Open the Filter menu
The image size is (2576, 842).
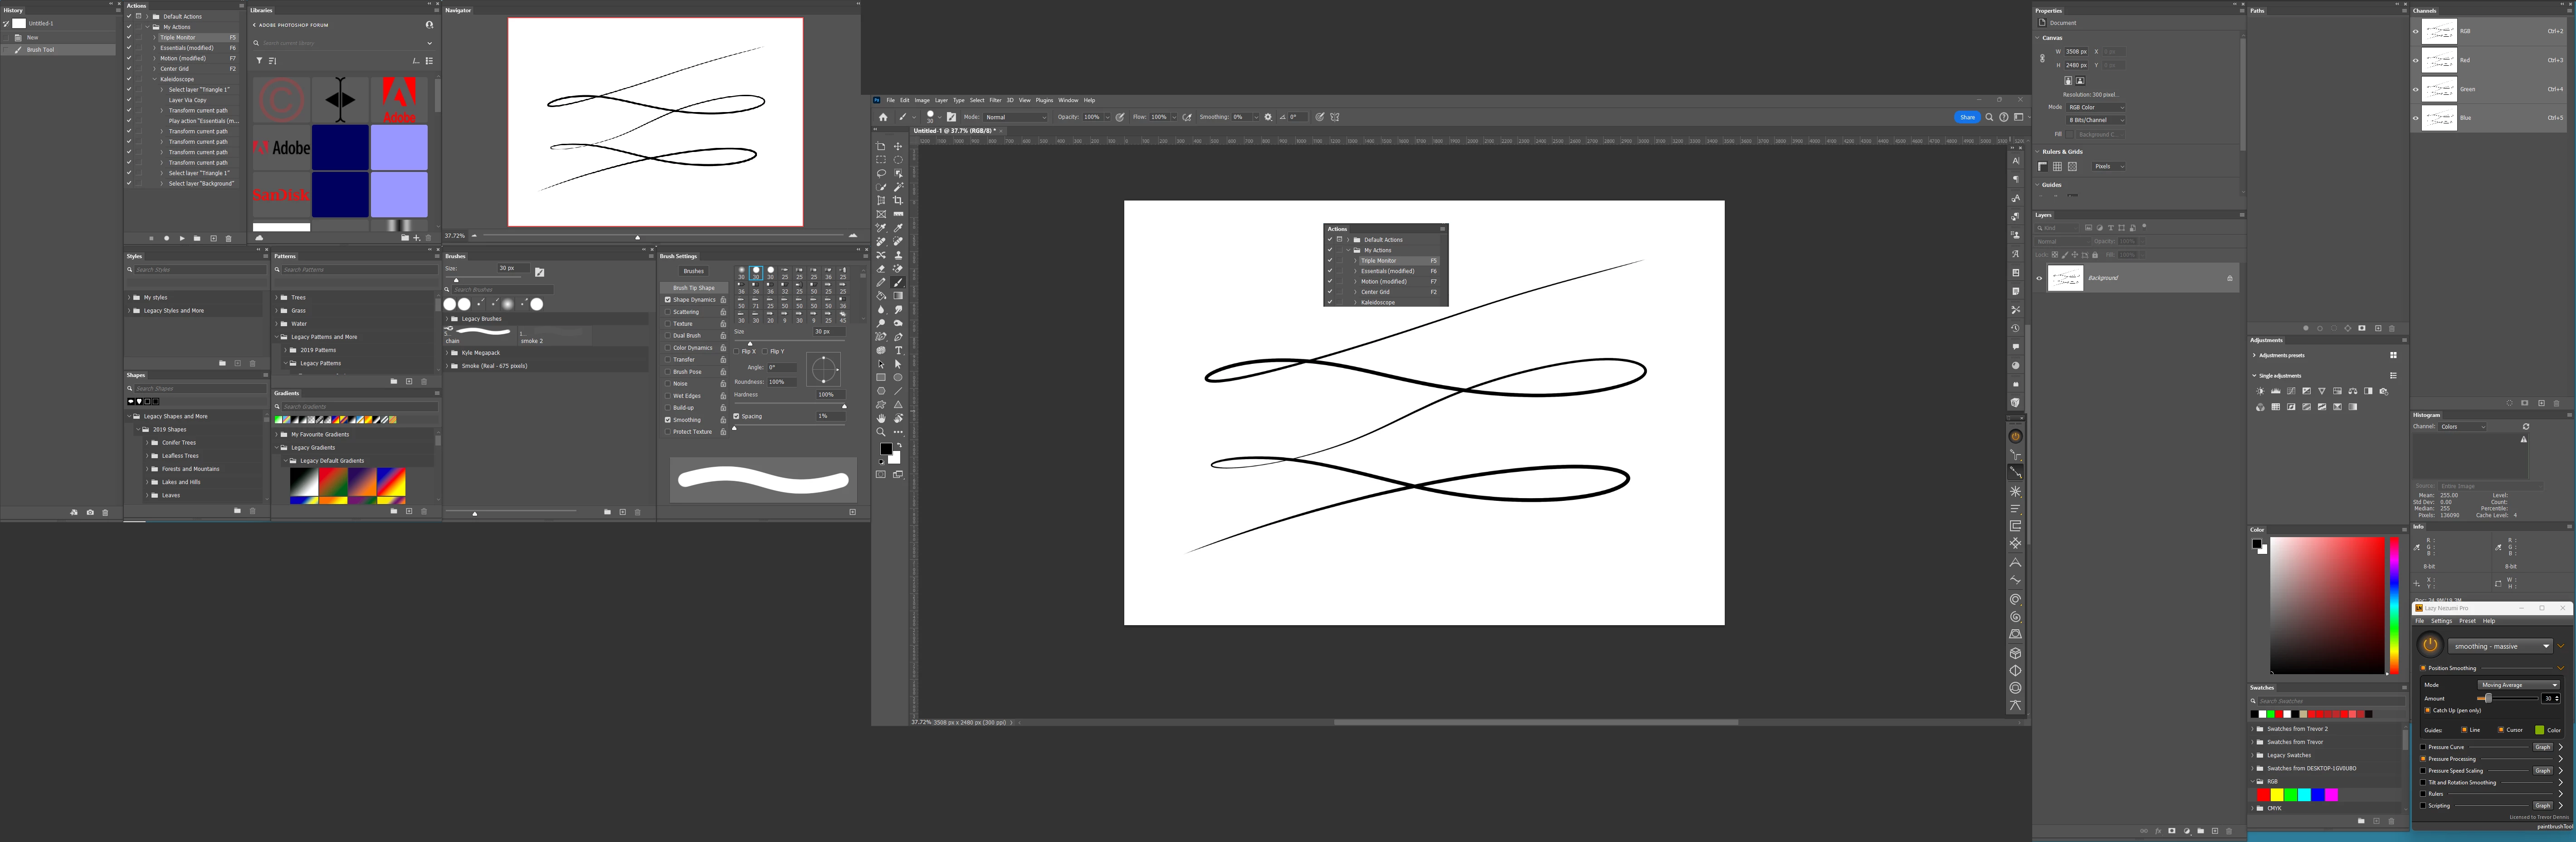pos(995,100)
